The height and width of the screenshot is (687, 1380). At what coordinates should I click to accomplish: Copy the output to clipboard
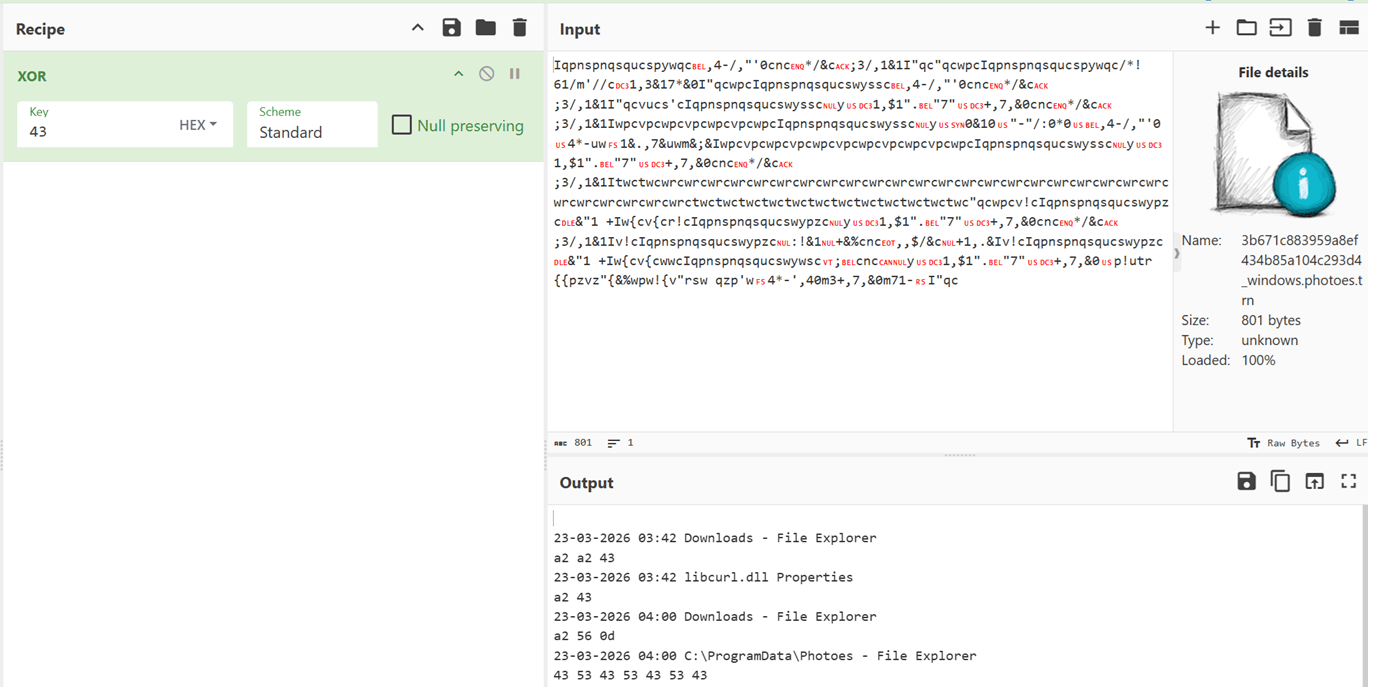pos(1281,481)
